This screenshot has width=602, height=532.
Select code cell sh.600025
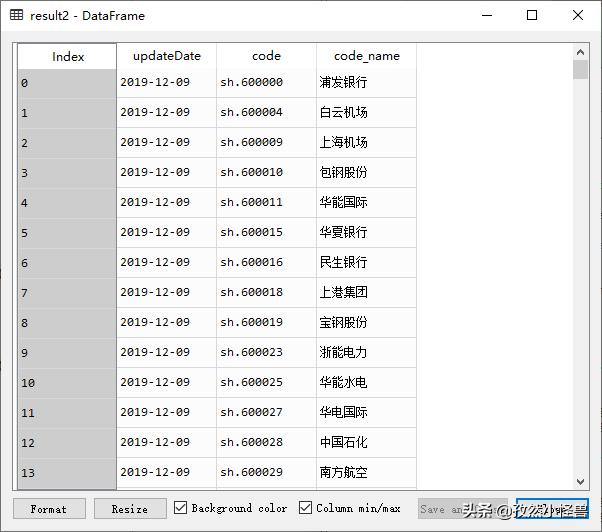266,382
